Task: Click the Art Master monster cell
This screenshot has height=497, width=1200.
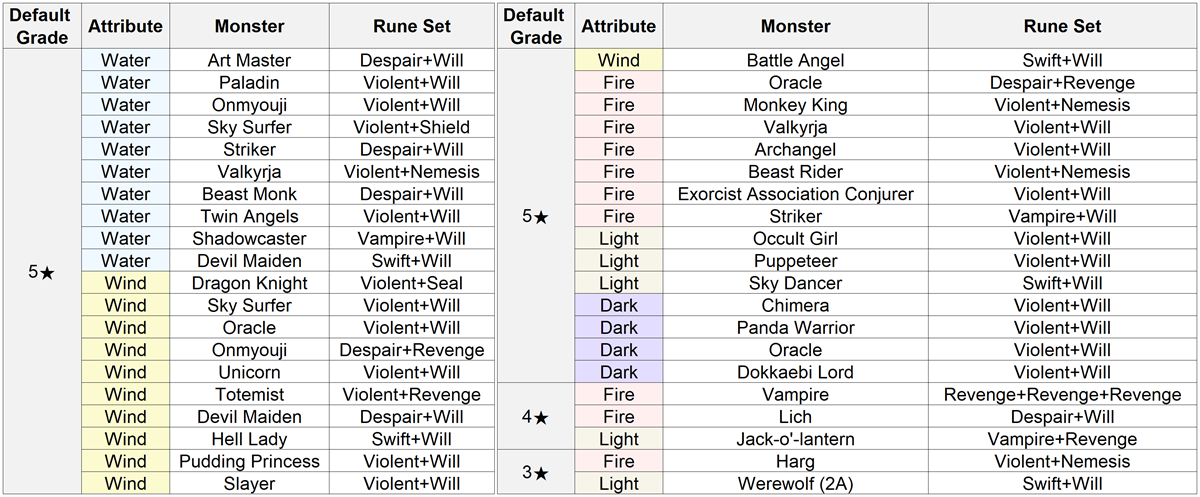Action: pos(249,61)
